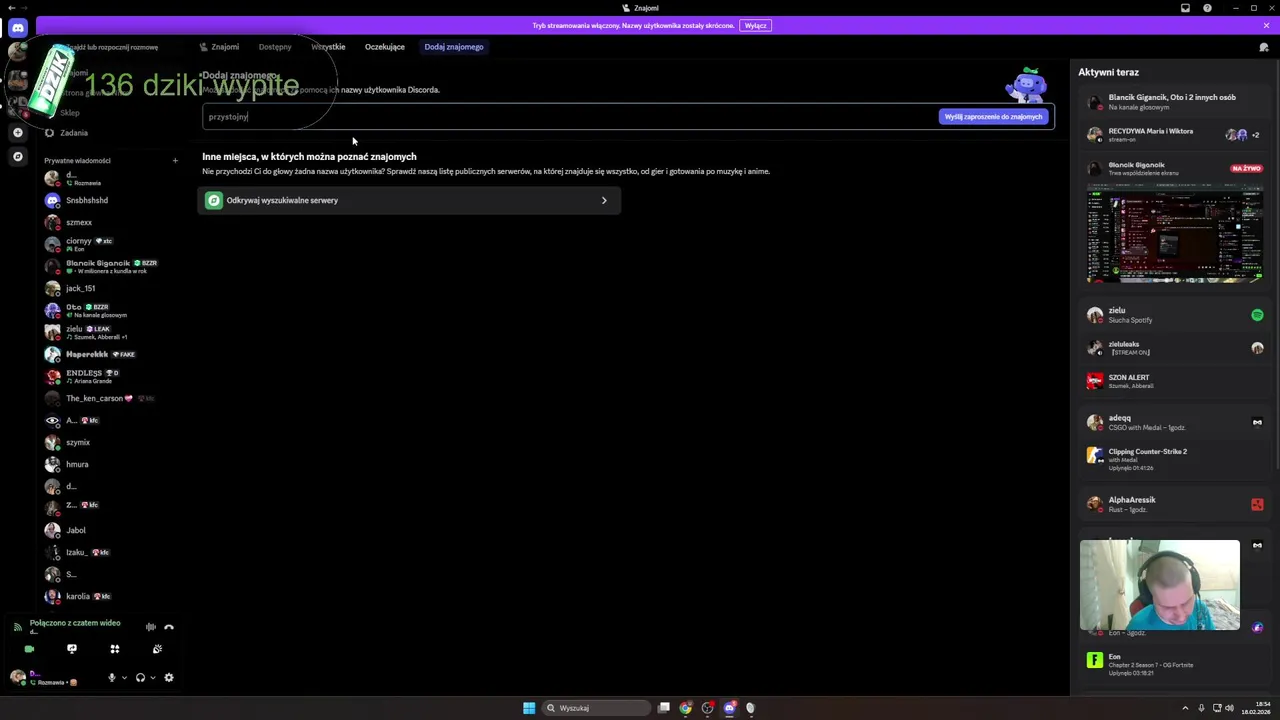Open the inbox icon in title bar

1185,8
